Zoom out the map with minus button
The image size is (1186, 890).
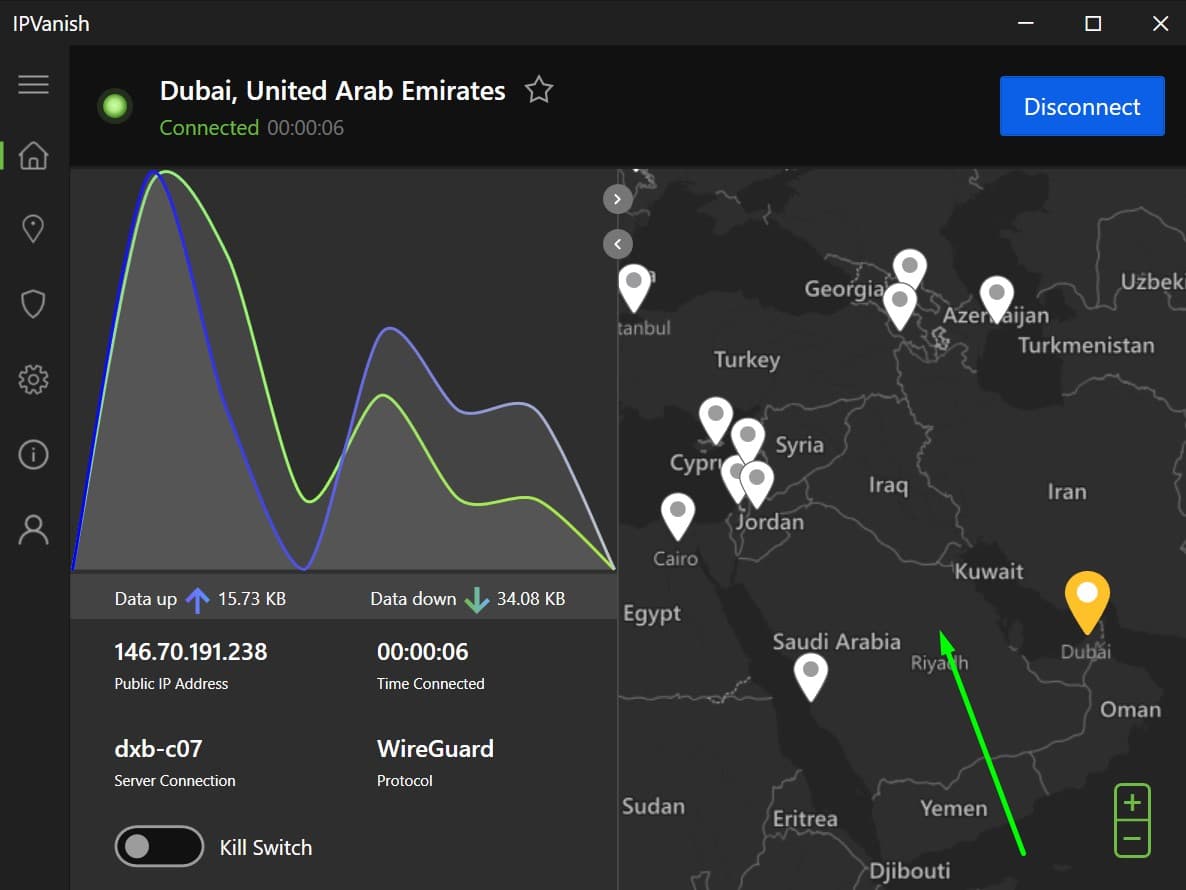(1132, 839)
